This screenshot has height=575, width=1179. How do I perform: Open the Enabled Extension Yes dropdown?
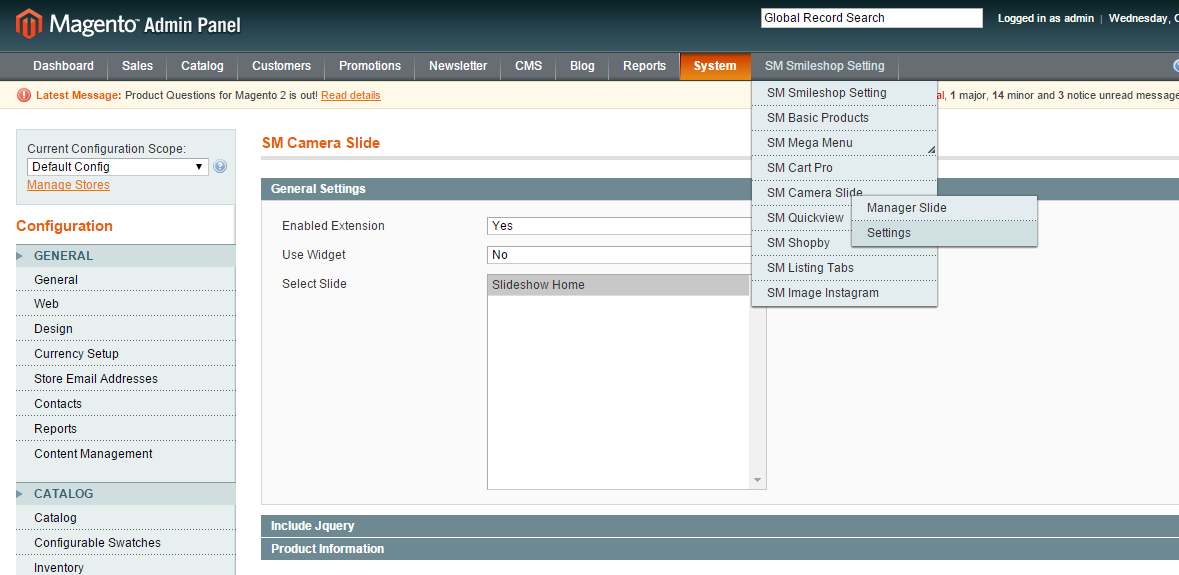pos(618,225)
